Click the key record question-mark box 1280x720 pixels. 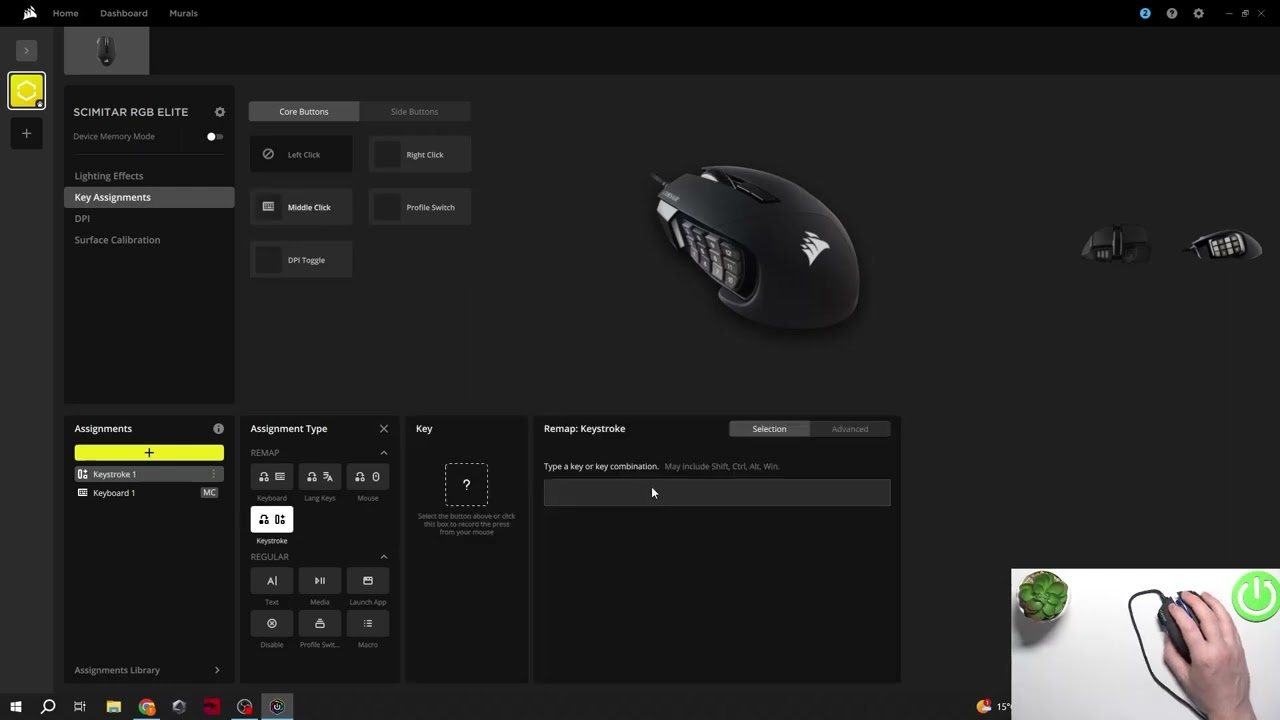(466, 484)
